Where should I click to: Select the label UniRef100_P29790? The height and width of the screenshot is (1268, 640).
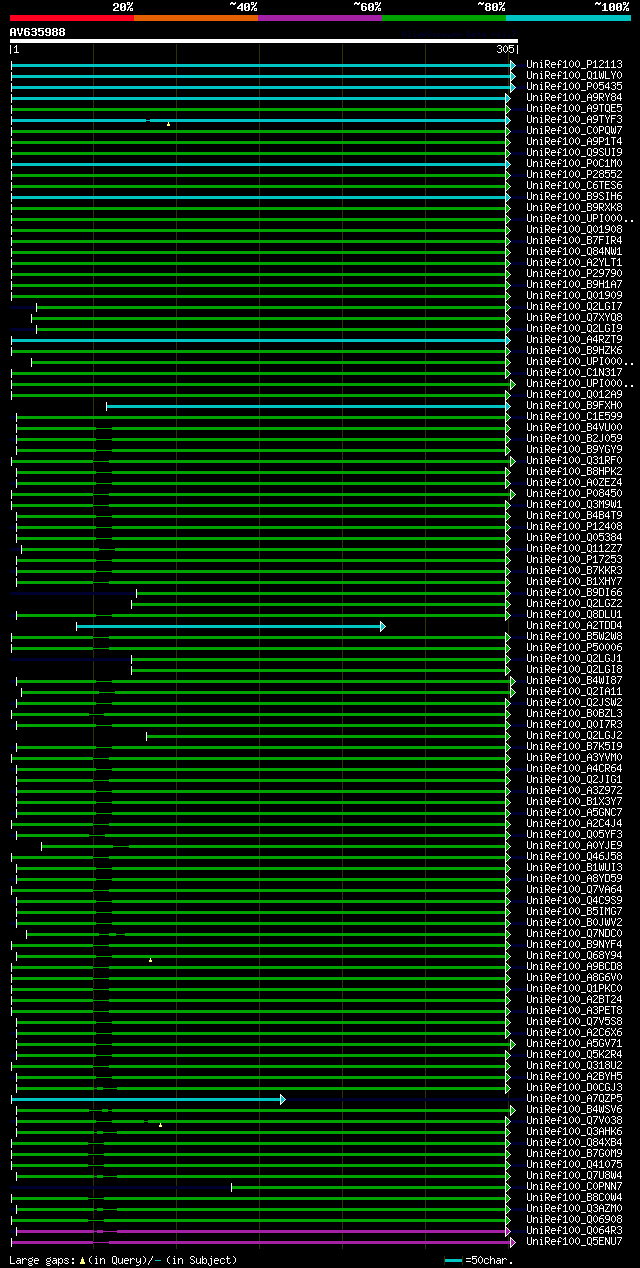[574, 273]
